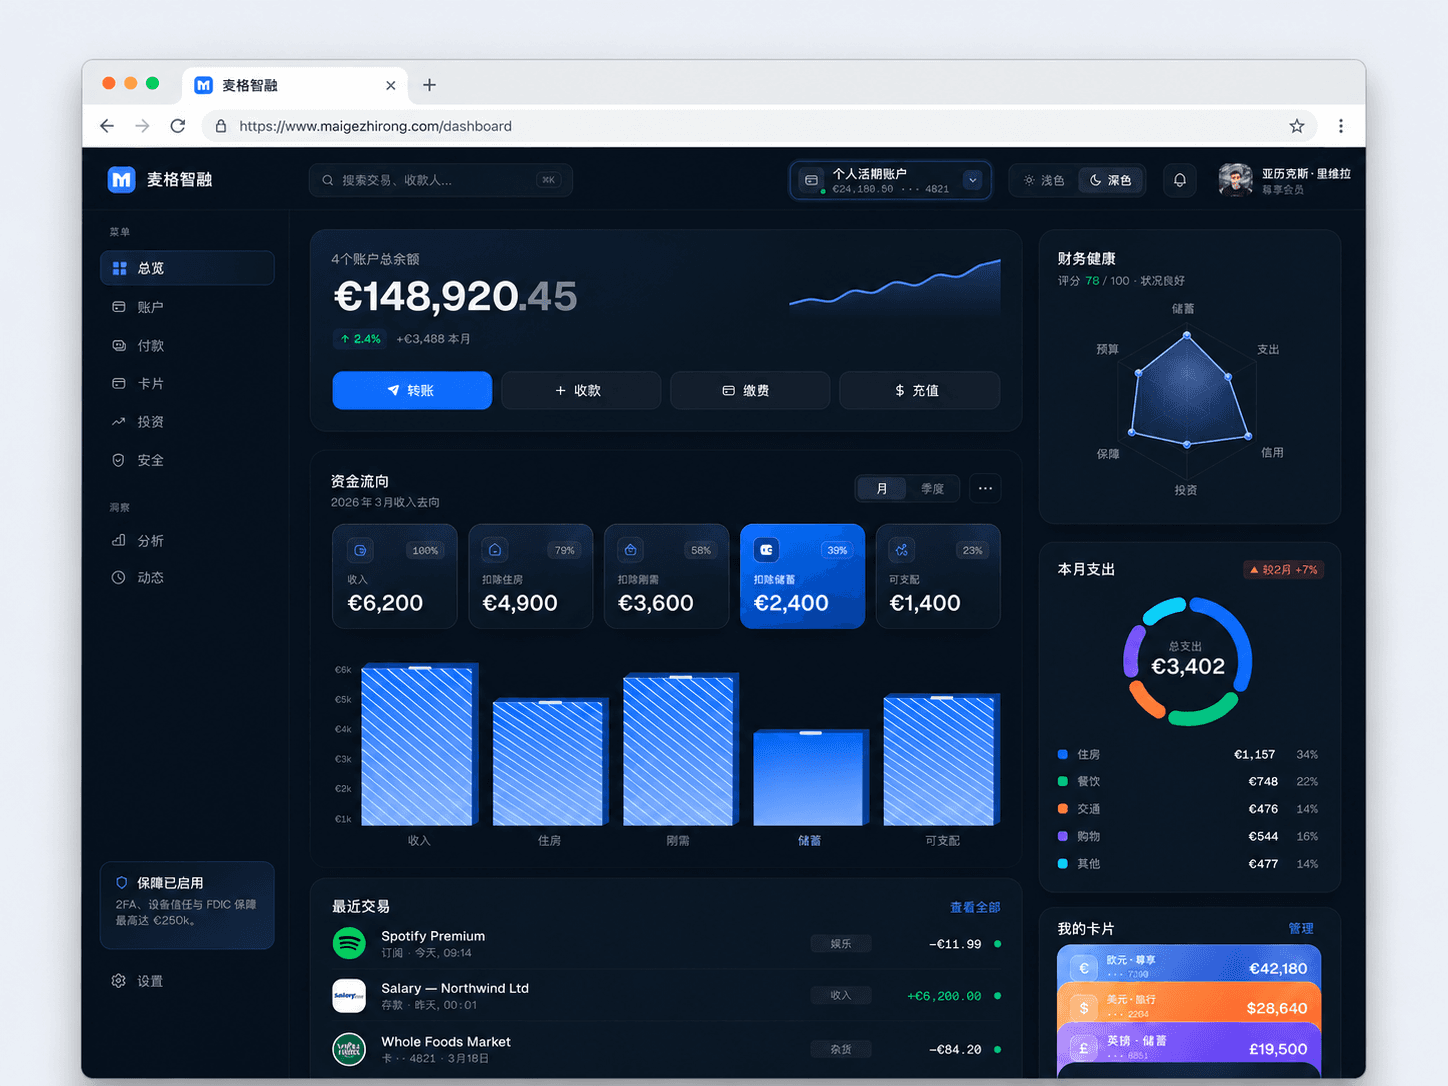The width and height of the screenshot is (1448, 1086).
Task: Select the 可支配 €1,400 card
Action: (x=938, y=576)
